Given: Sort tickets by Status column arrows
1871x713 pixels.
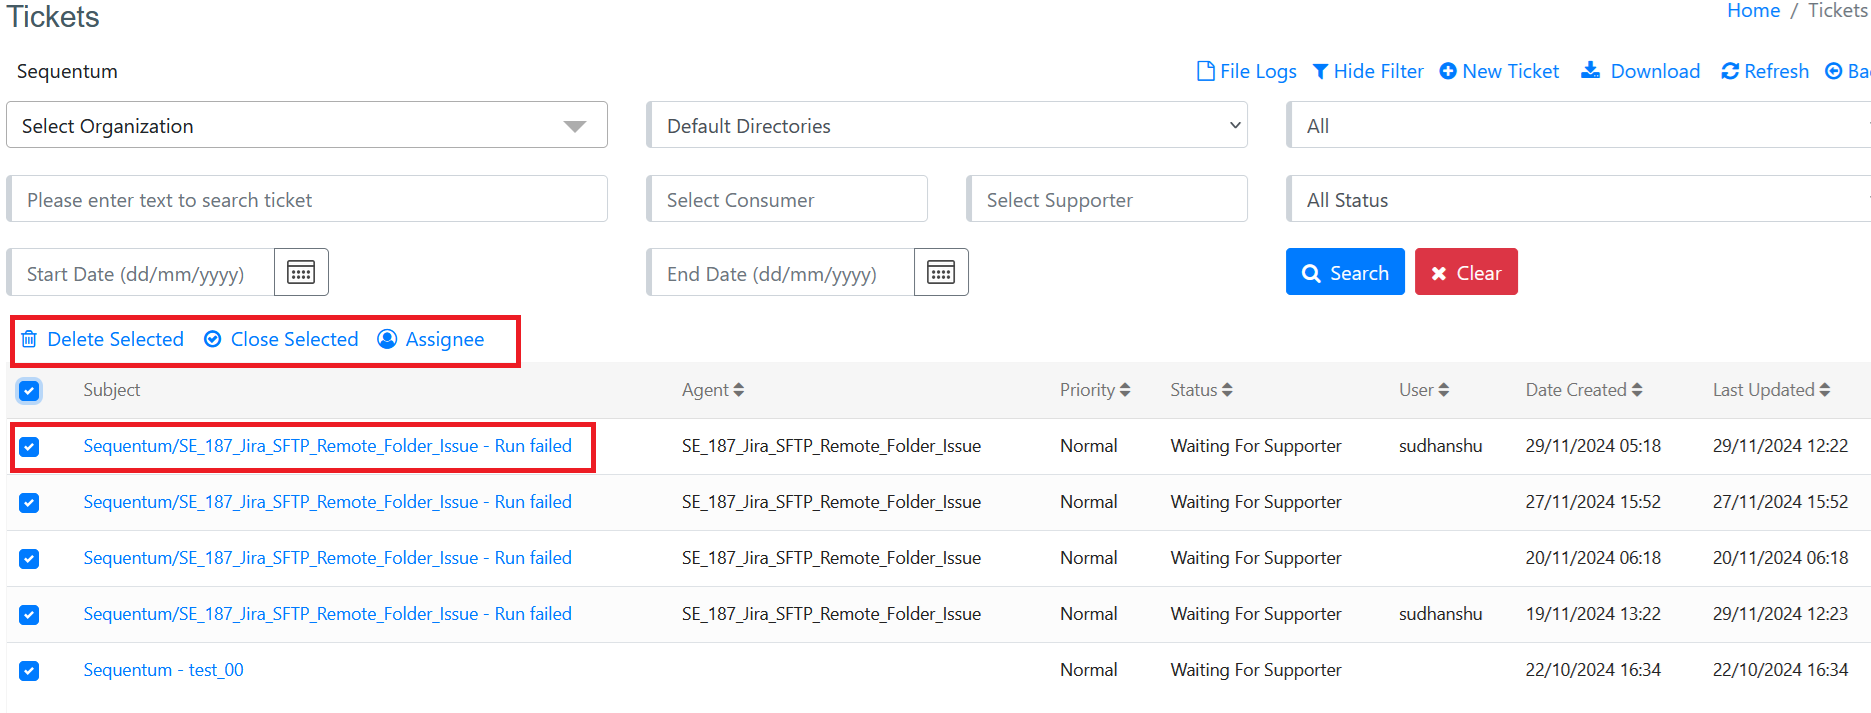Looking at the screenshot, I should tap(1227, 390).
